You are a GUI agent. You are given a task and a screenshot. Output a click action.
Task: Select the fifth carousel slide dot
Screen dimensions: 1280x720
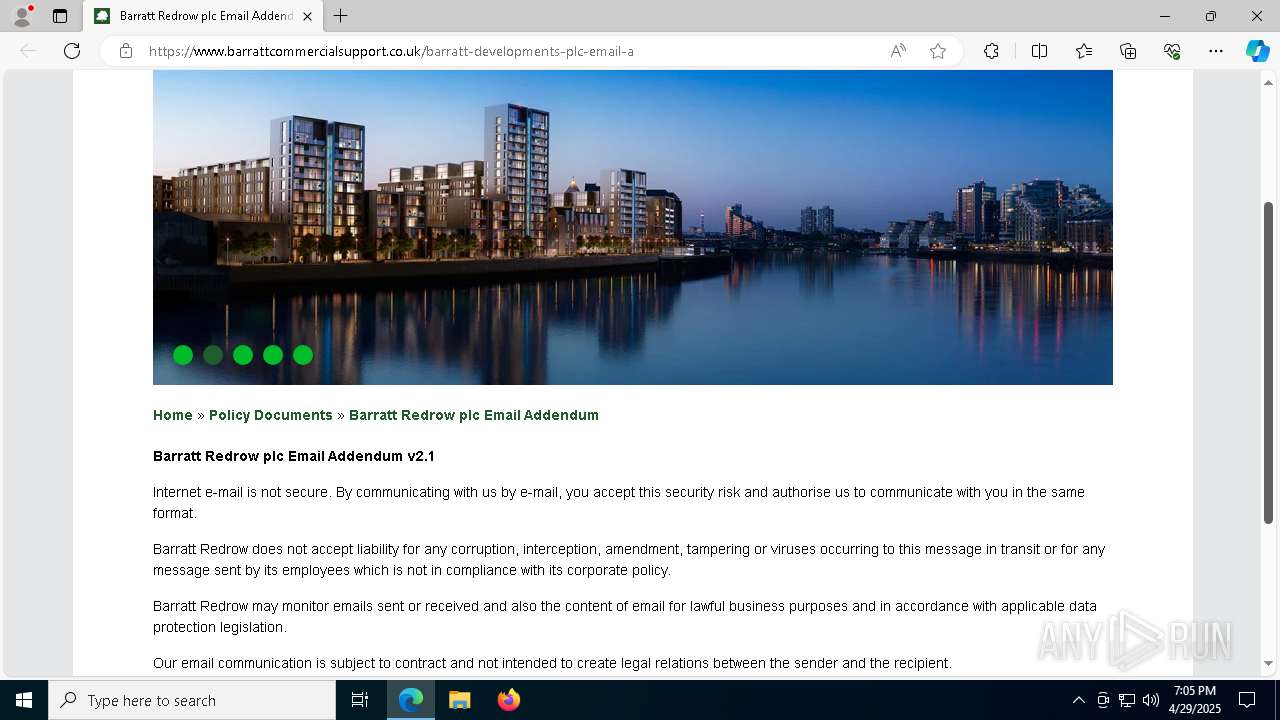303,355
